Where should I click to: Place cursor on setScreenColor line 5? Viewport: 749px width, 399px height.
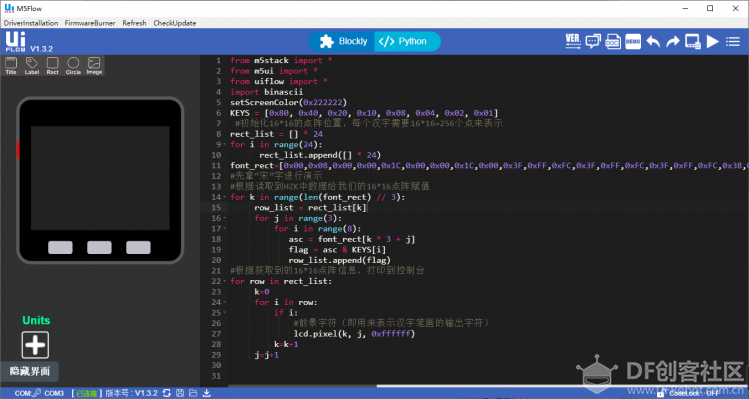pyautogui.click(x=289, y=102)
